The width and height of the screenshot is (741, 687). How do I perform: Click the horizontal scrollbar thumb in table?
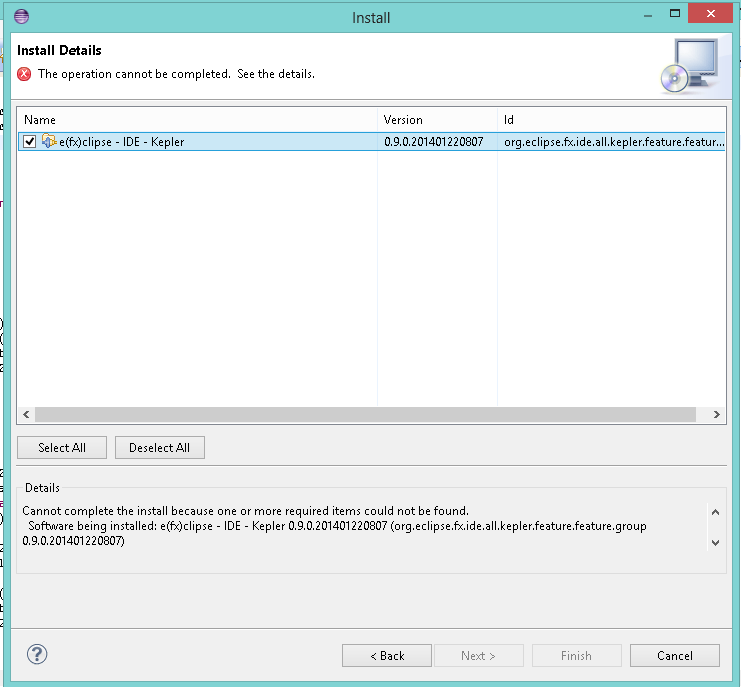tap(365, 414)
